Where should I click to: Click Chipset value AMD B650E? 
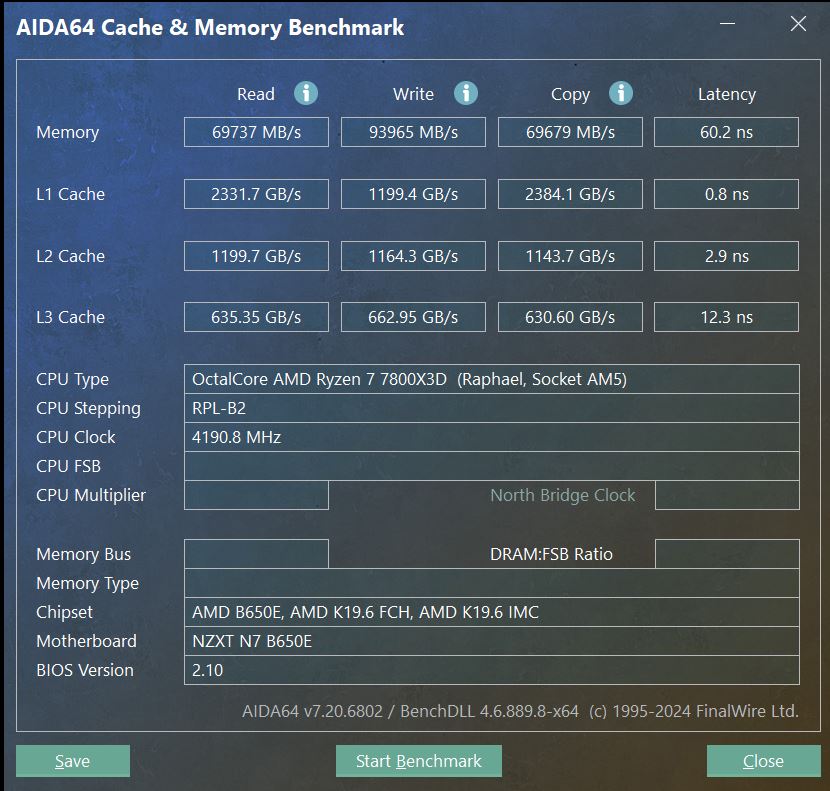point(492,612)
